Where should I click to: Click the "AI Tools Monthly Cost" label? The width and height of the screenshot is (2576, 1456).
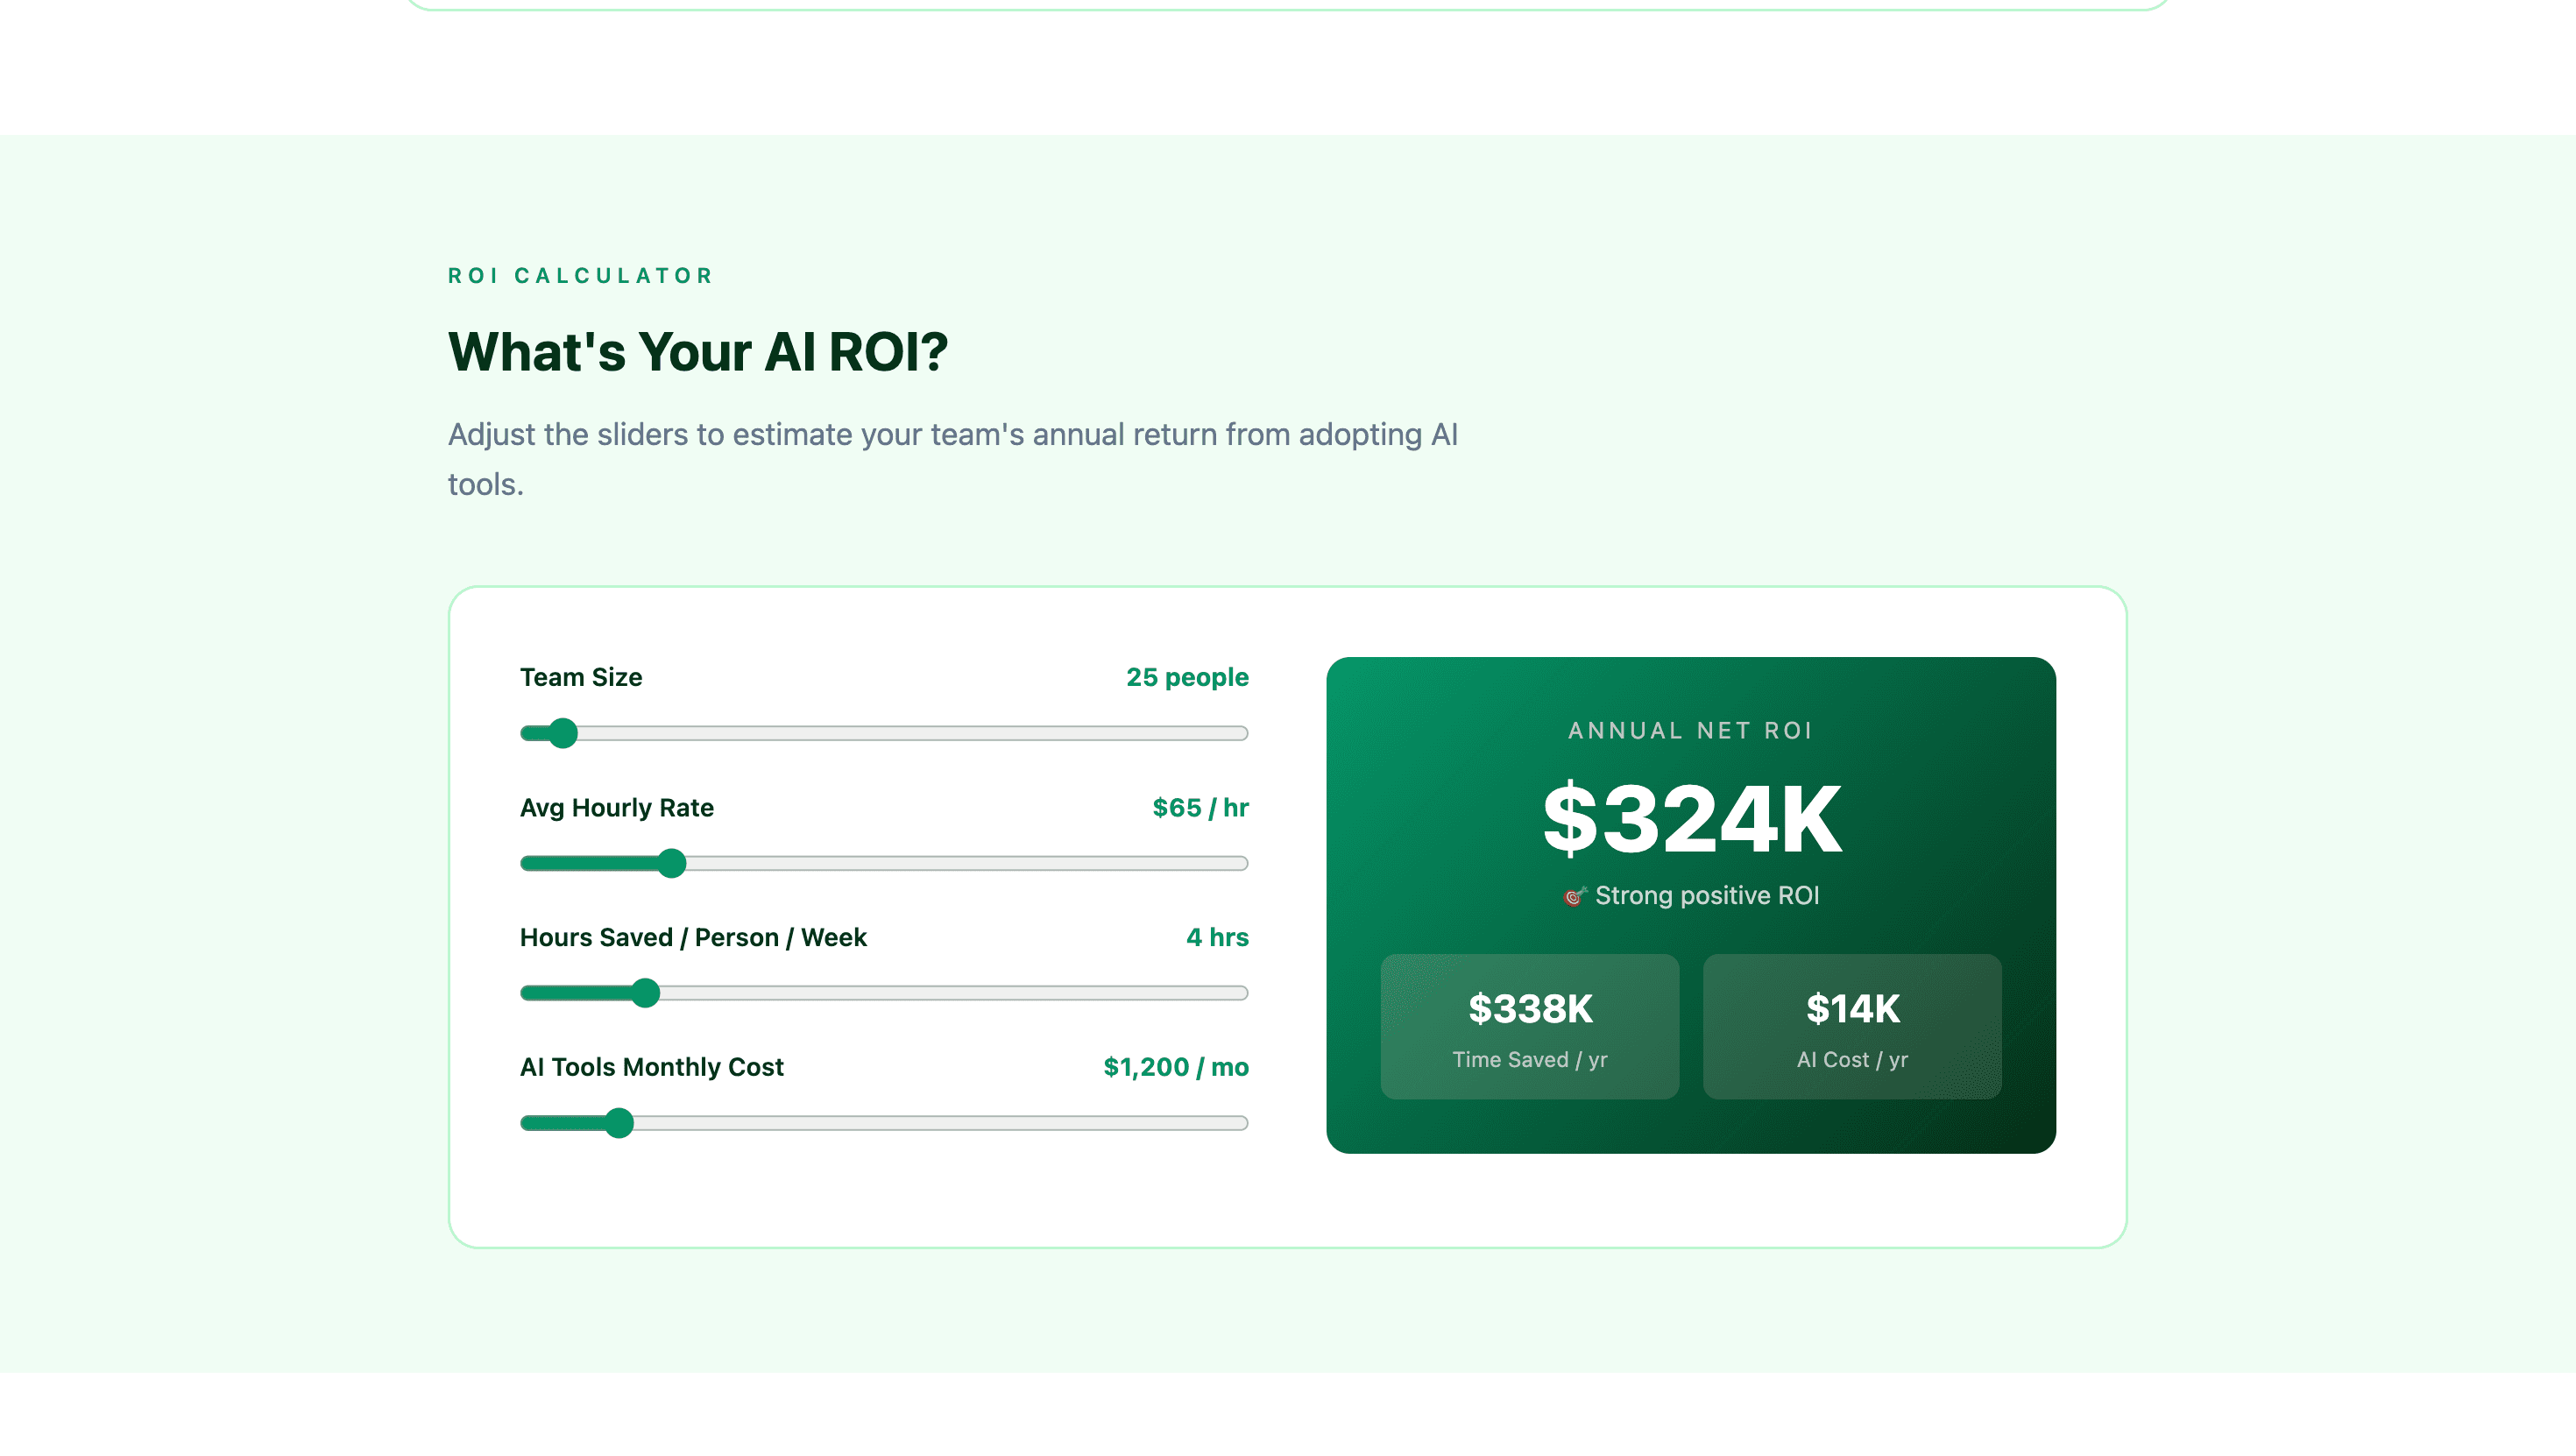coord(652,1067)
